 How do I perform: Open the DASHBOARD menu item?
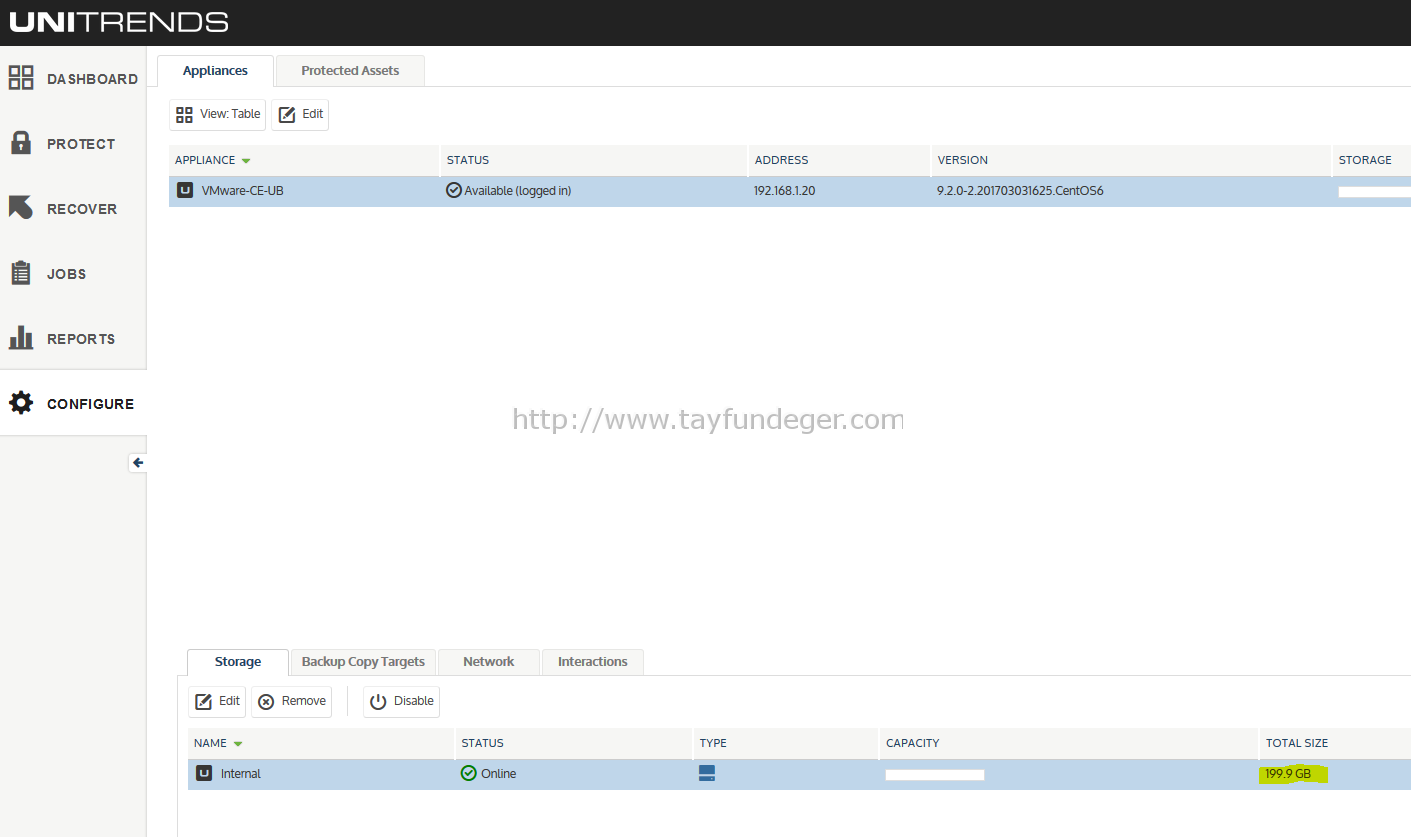point(92,79)
